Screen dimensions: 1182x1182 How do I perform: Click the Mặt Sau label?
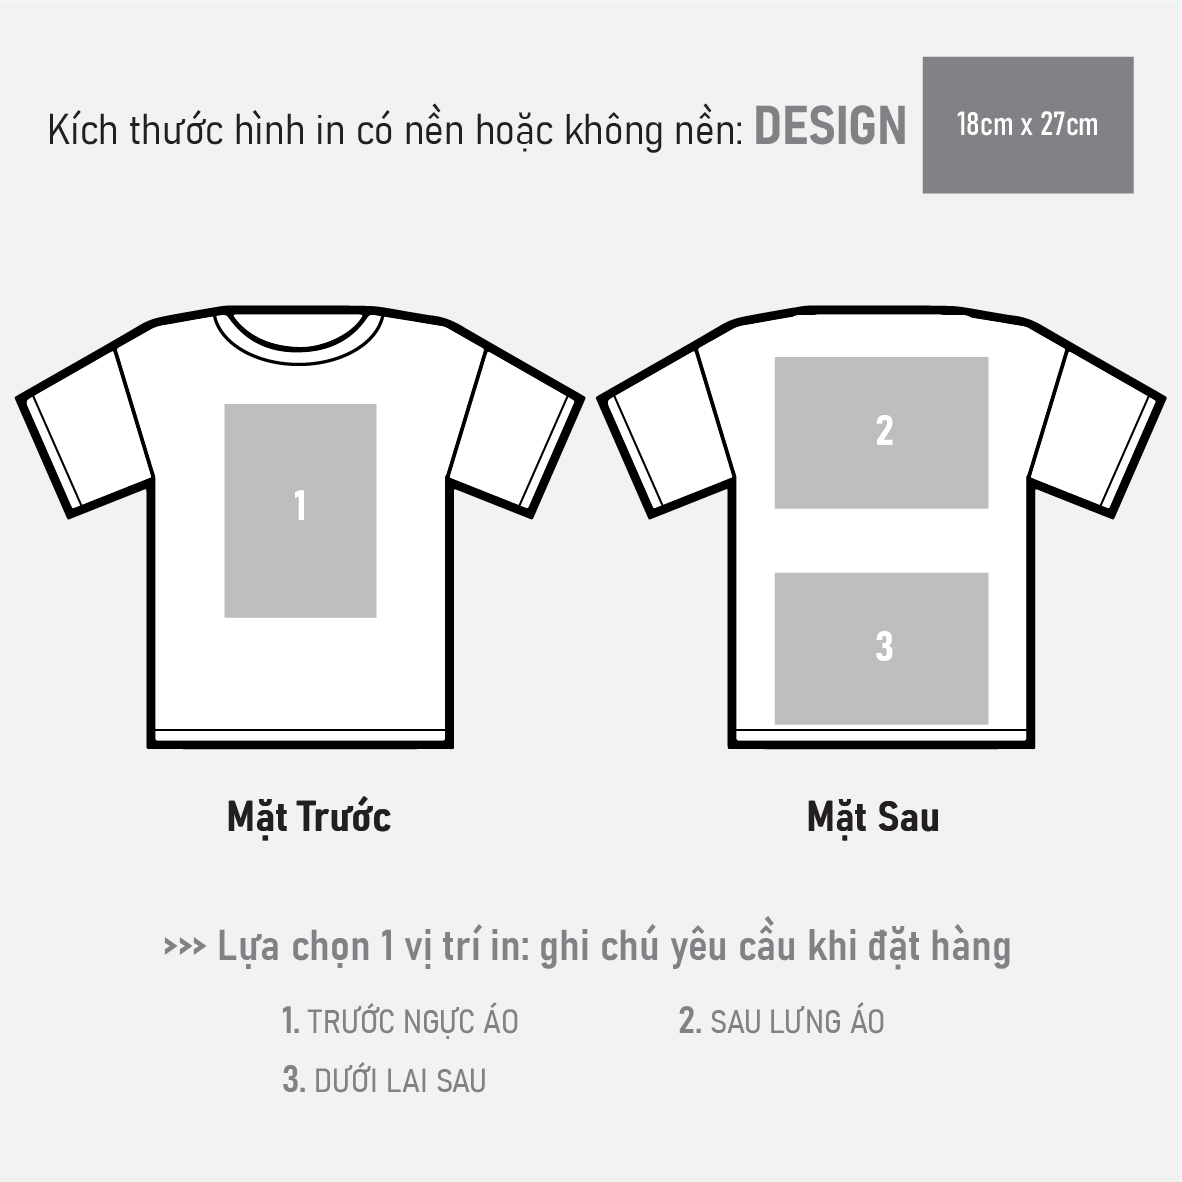(873, 818)
